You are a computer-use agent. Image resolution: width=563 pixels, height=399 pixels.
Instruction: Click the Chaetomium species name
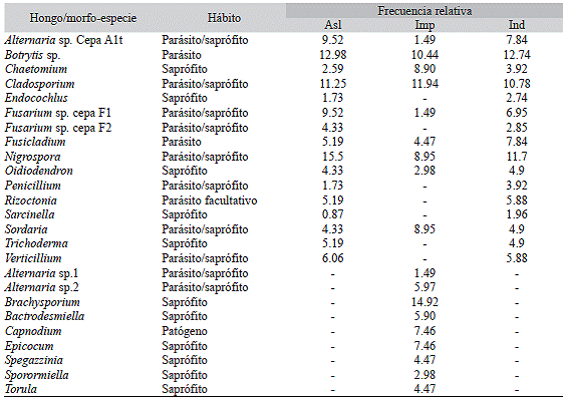pos(36,69)
